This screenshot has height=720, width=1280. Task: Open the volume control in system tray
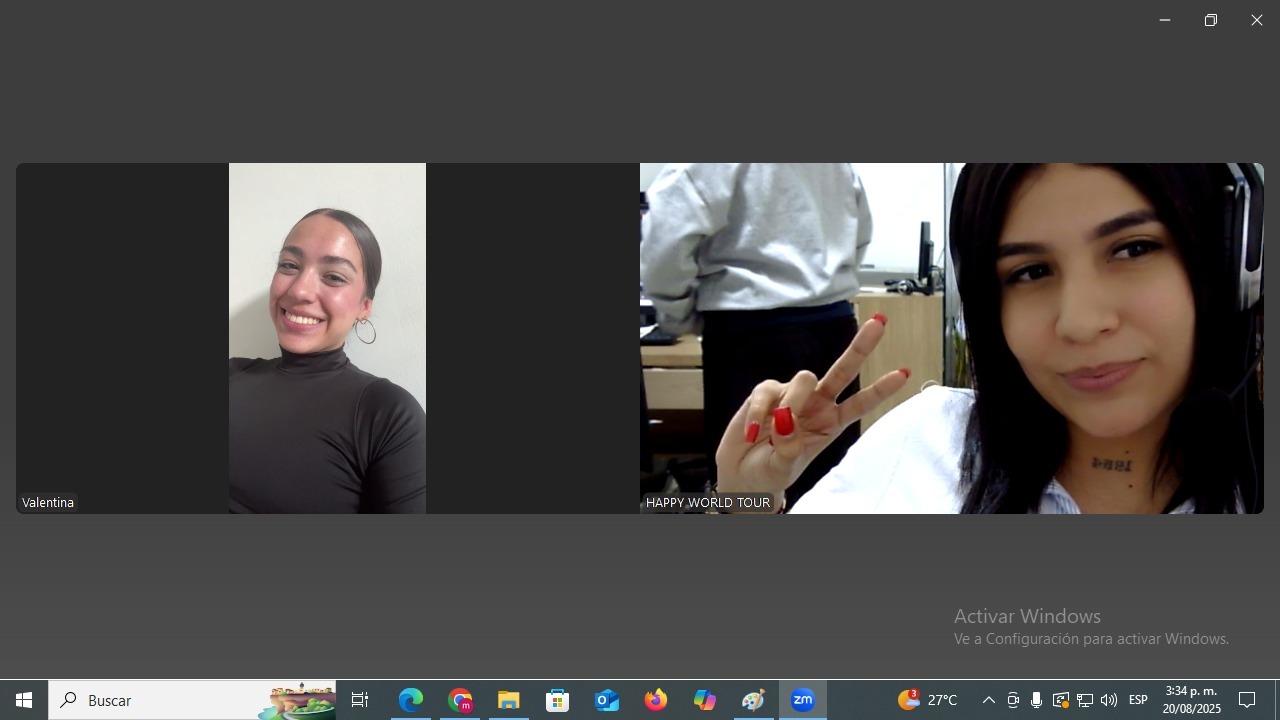[x=1109, y=700]
